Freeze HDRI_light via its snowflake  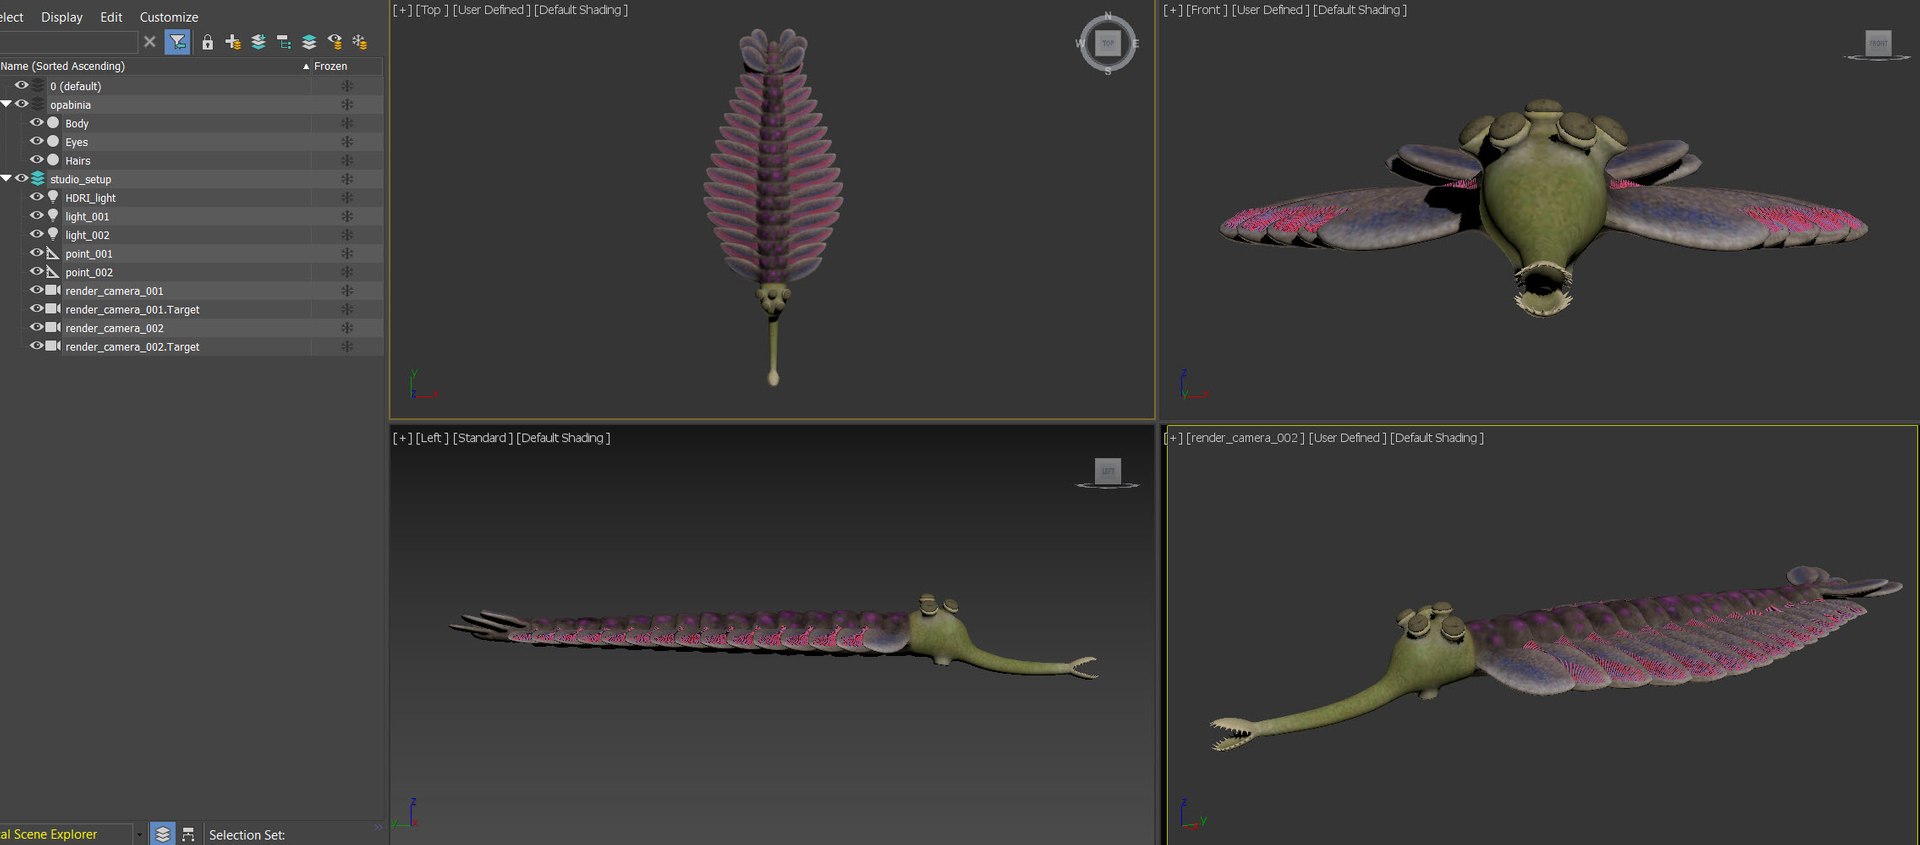[347, 198]
